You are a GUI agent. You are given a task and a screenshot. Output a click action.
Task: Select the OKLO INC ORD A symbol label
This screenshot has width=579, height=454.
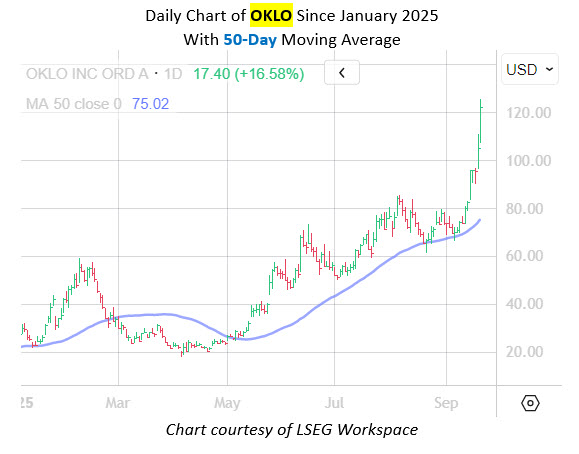pyautogui.click(x=87, y=74)
